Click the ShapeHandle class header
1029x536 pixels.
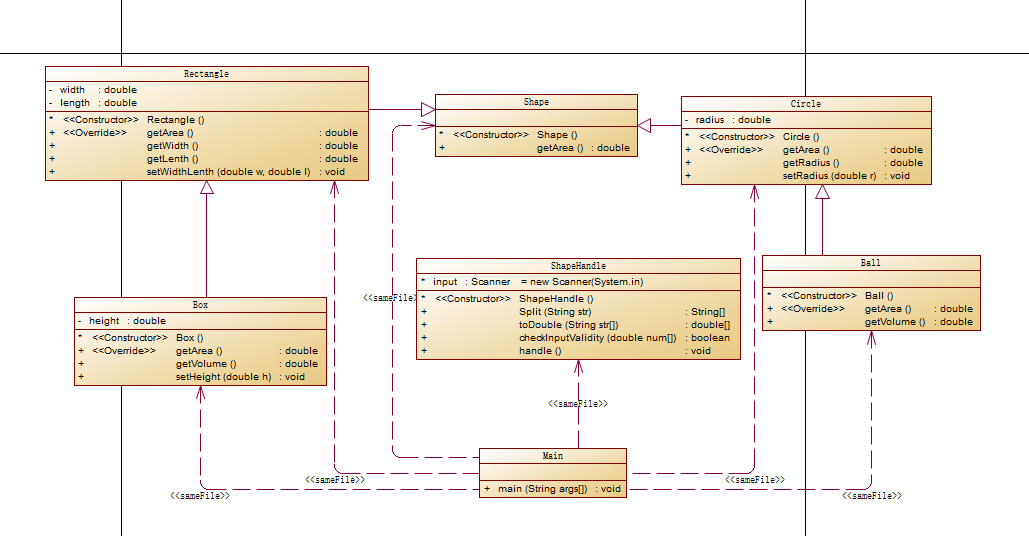point(578,266)
